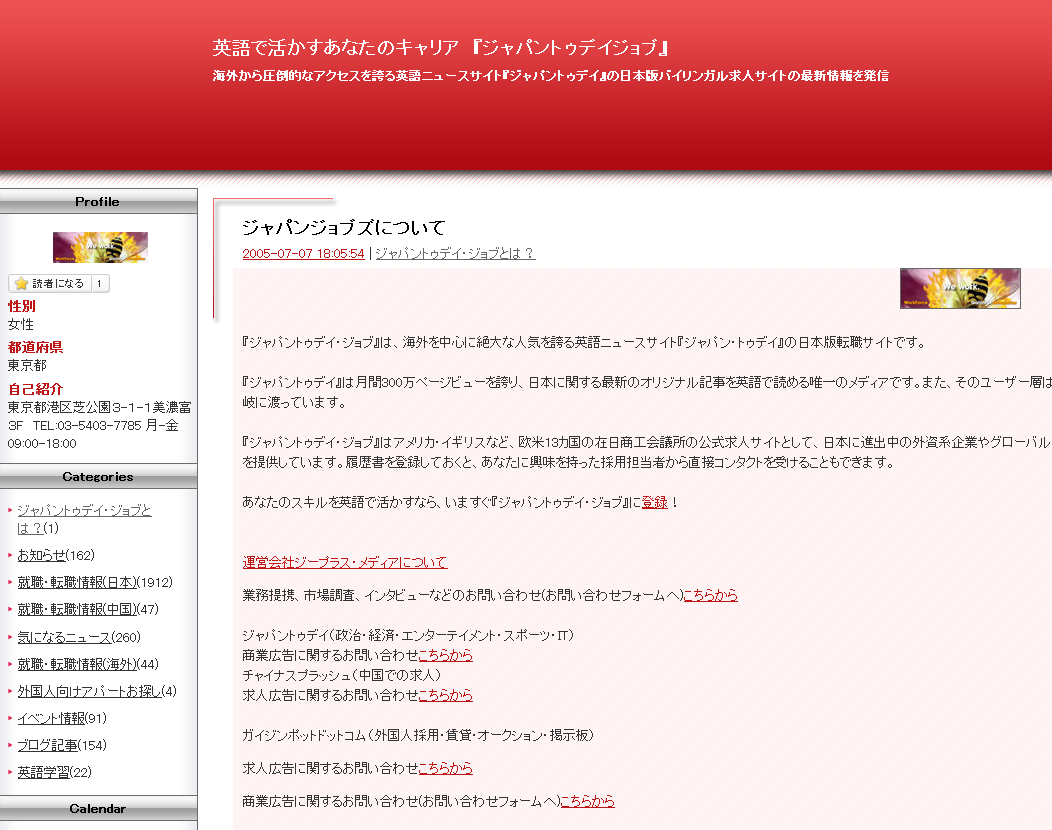
Task: Click the Categories sidebar header
Action: click(98, 476)
